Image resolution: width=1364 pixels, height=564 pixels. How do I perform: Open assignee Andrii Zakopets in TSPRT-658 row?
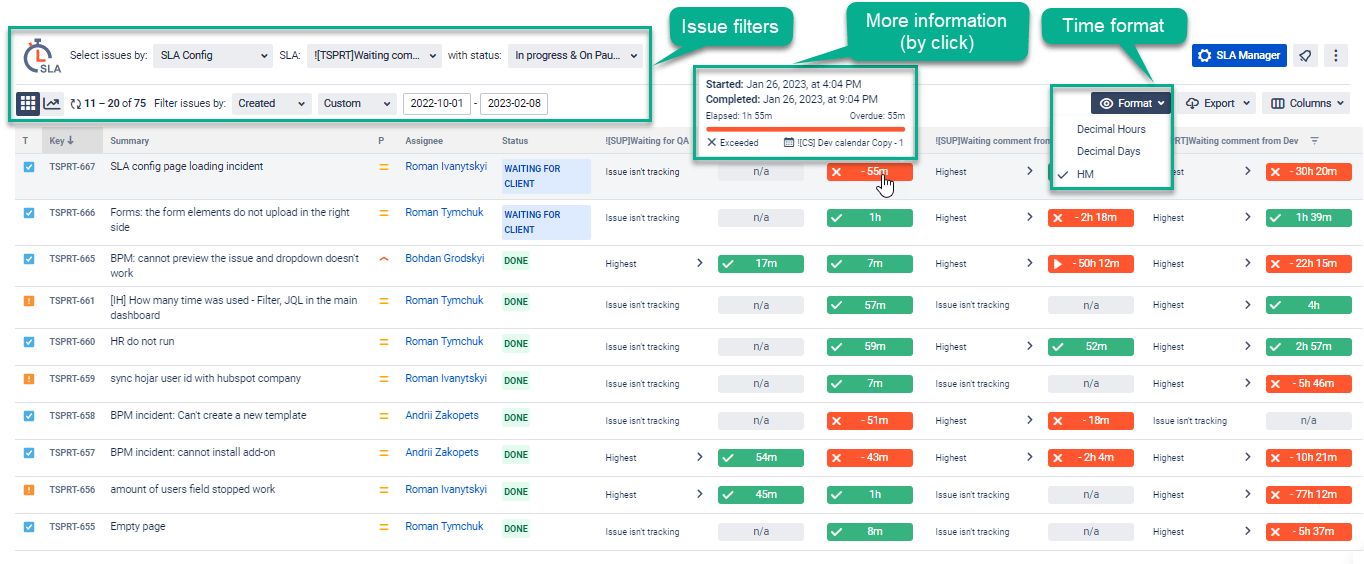point(442,416)
